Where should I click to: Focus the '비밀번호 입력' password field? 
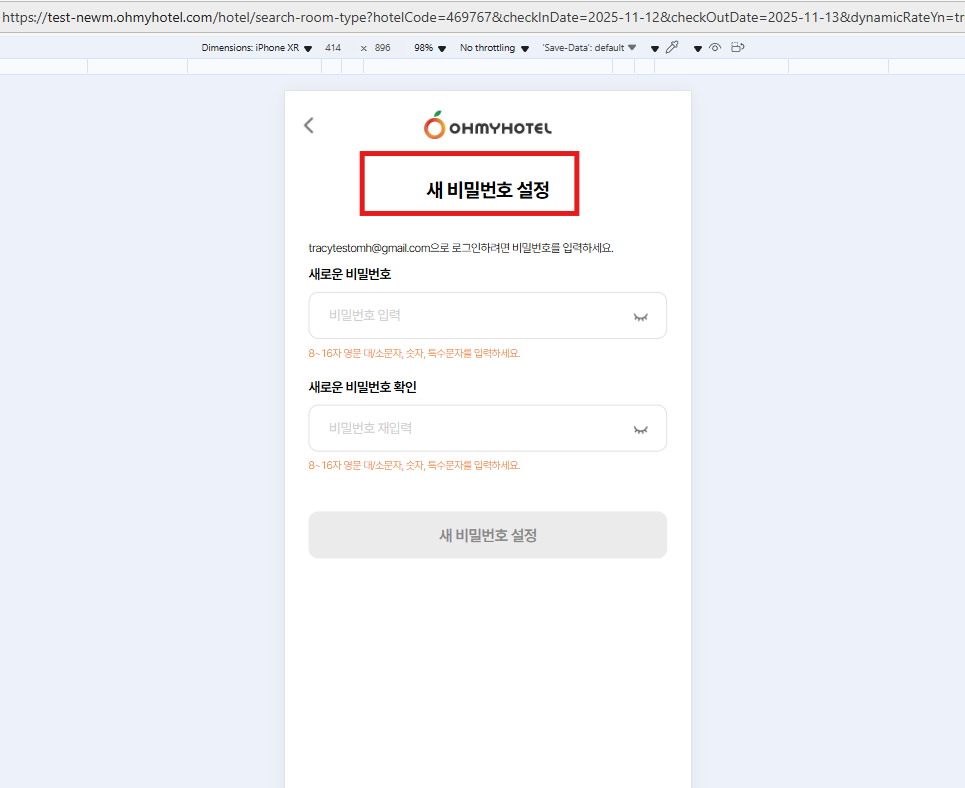[487, 315]
